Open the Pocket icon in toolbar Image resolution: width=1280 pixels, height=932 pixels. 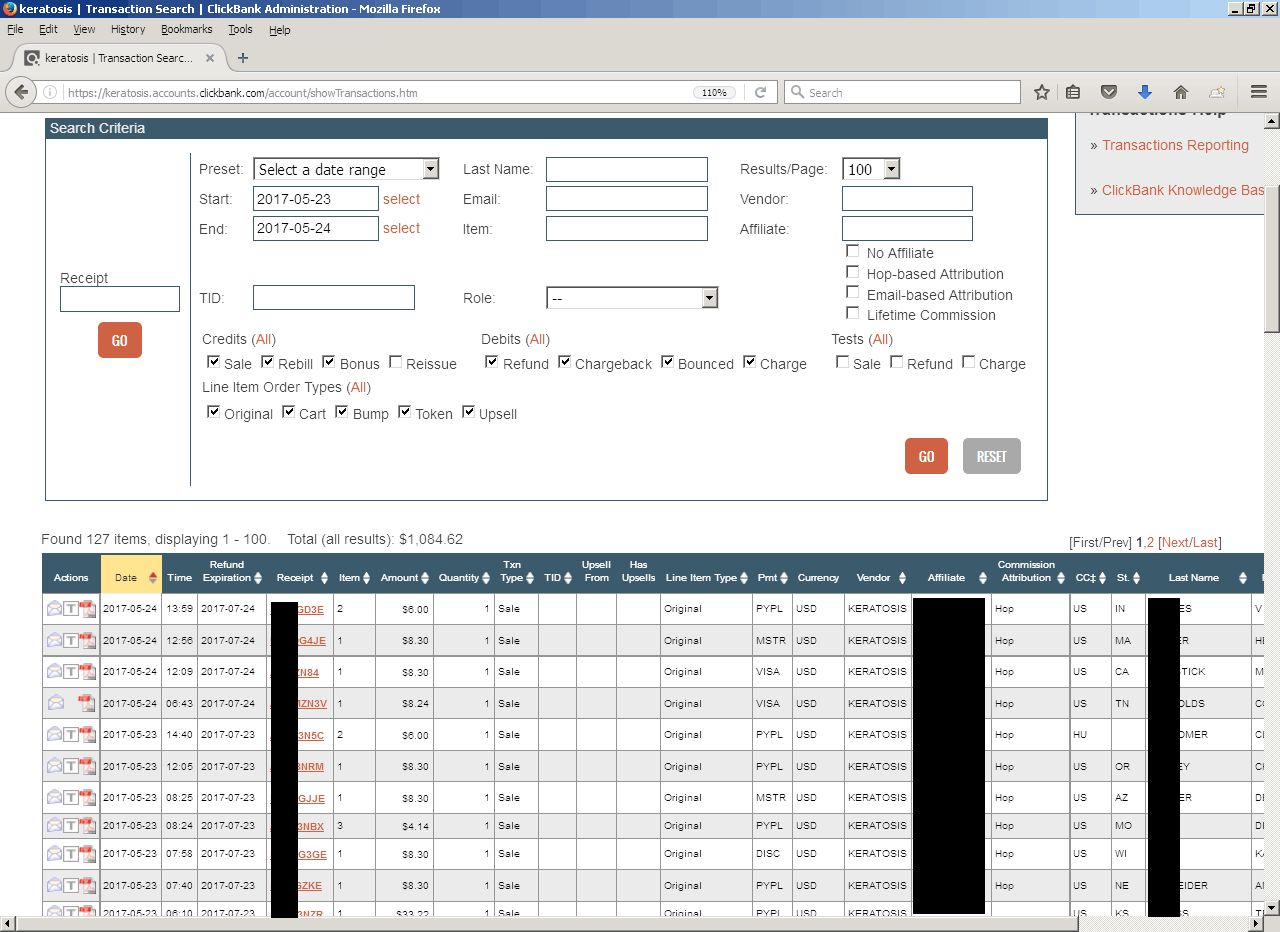[x=1108, y=92]
